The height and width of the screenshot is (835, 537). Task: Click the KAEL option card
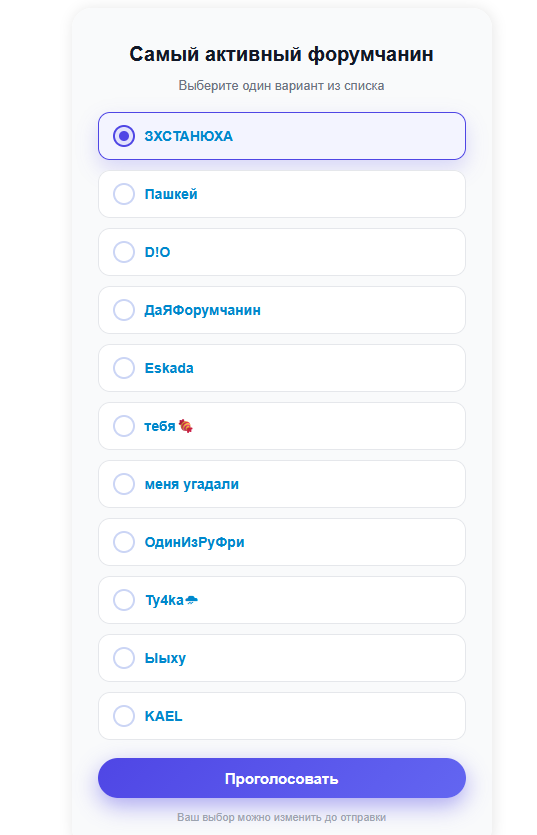282,716
